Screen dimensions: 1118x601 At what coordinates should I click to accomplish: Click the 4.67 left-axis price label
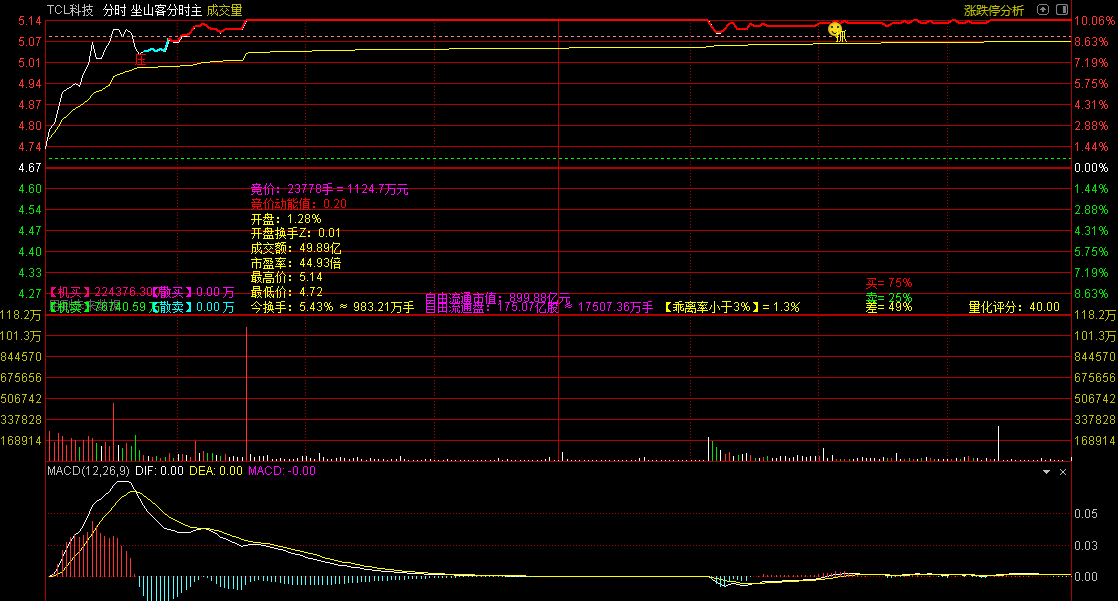click(x=30, y=168)
